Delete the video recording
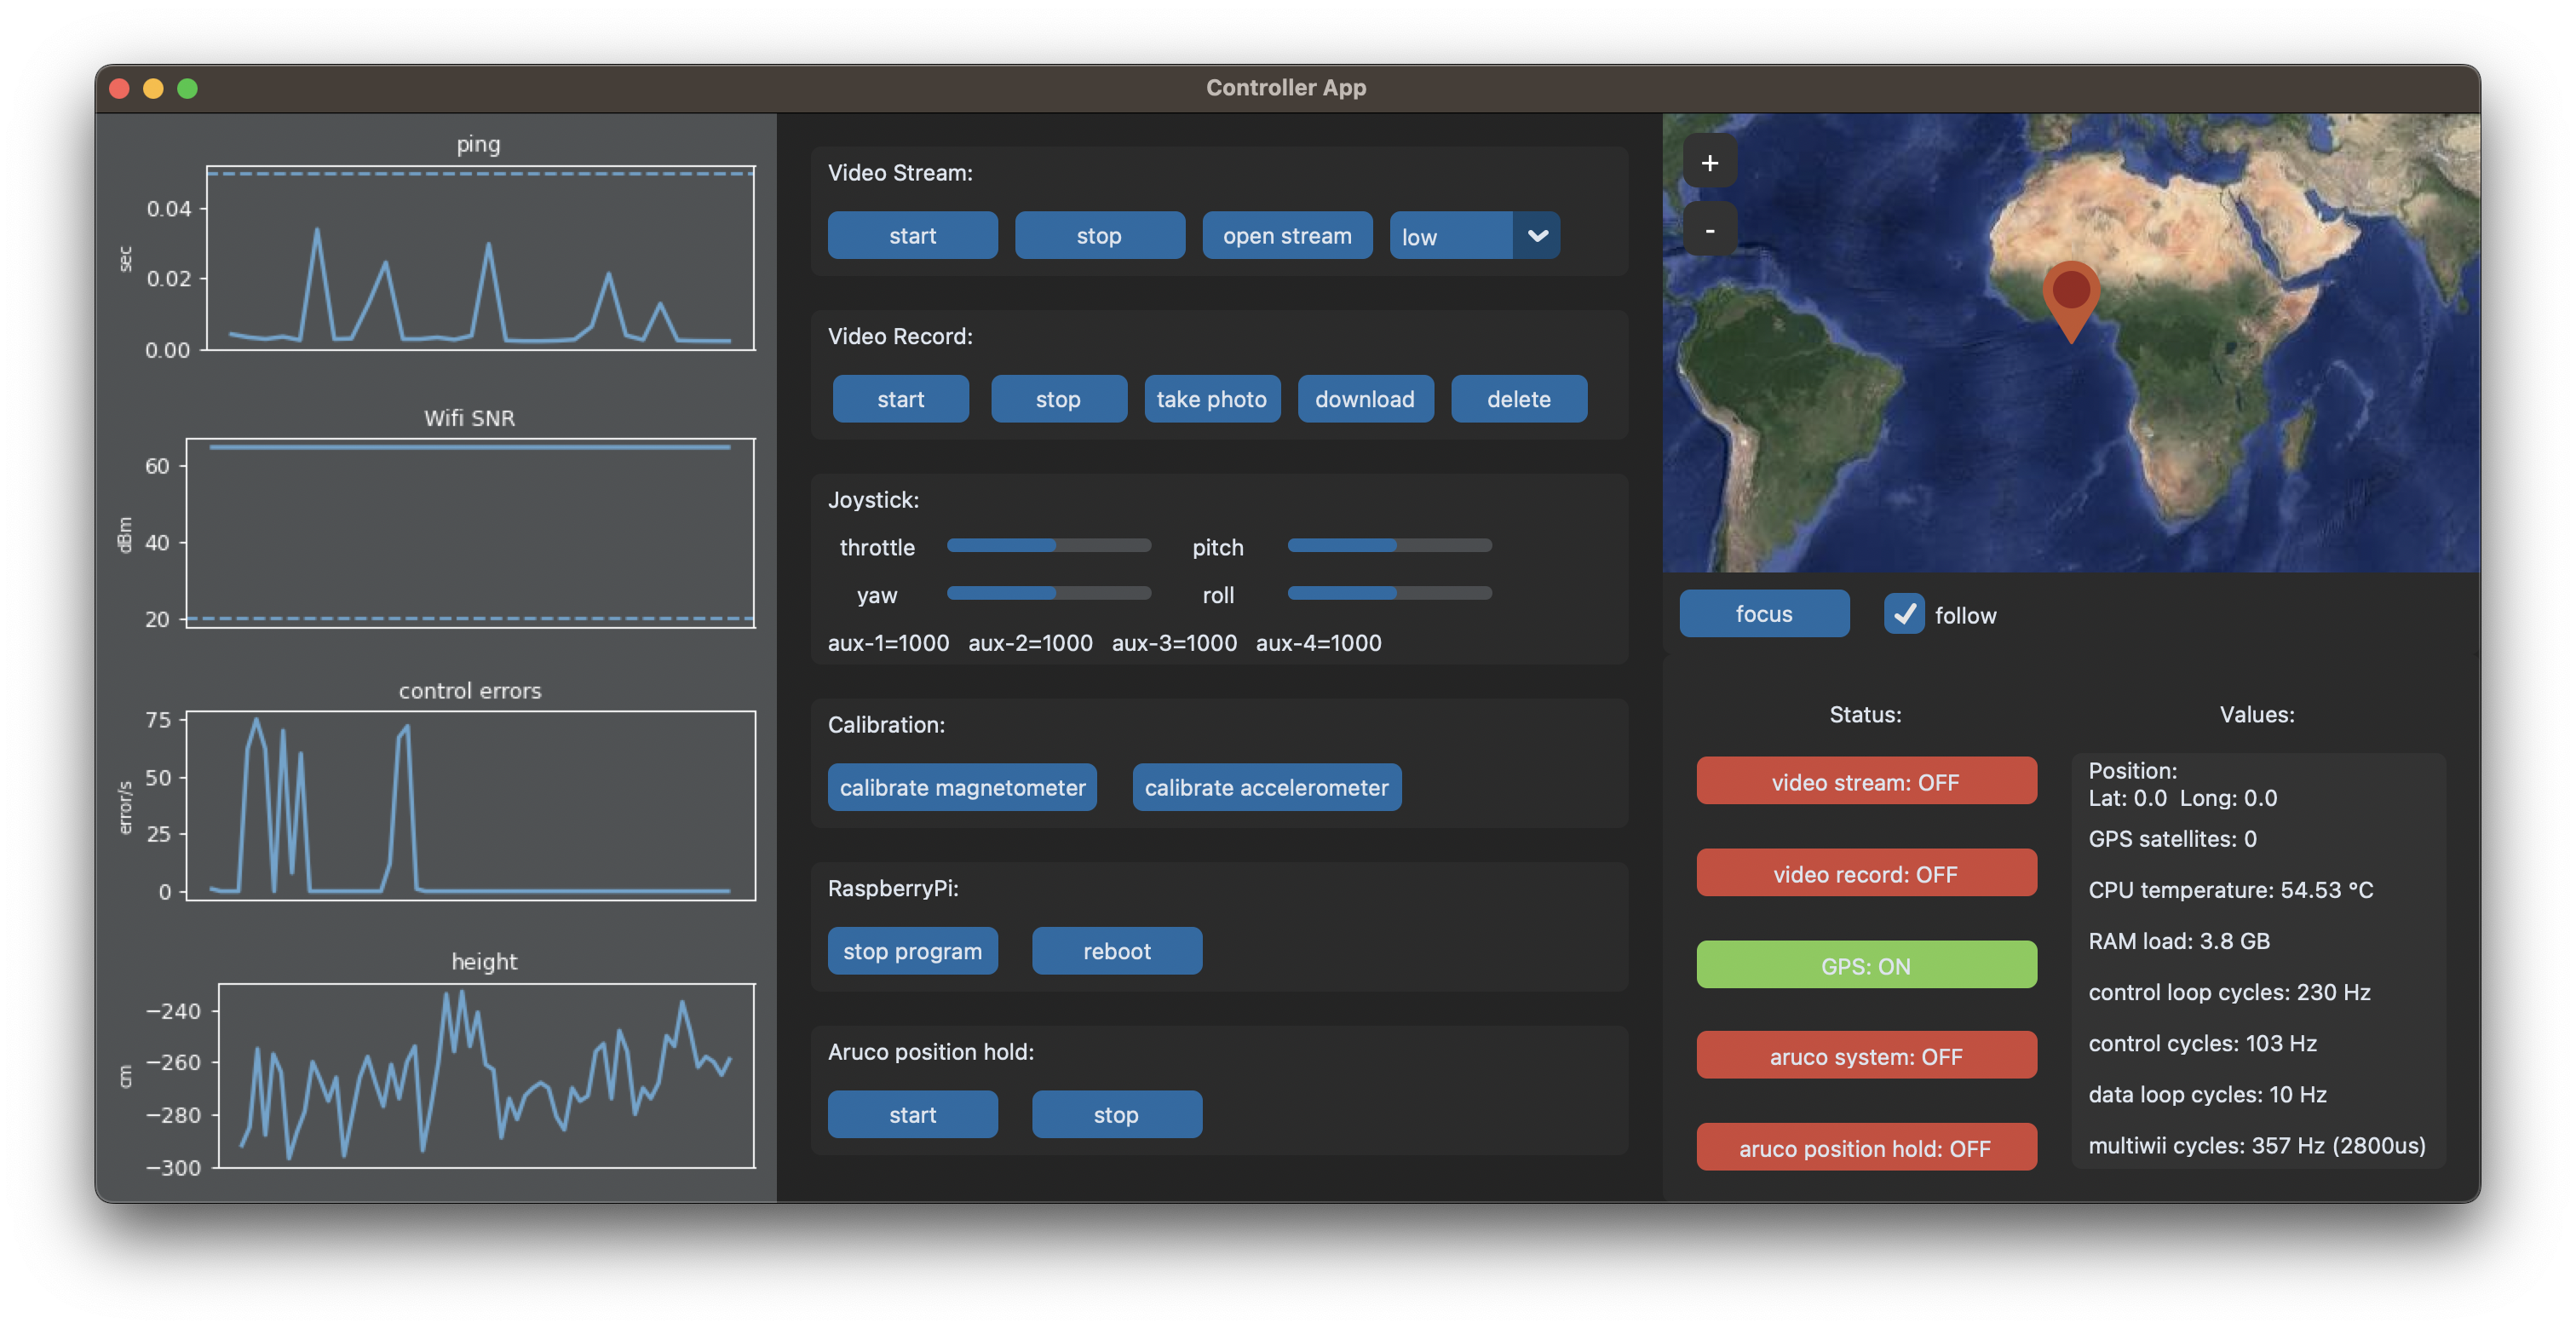The image size is (2576, 1329). 1518,399
